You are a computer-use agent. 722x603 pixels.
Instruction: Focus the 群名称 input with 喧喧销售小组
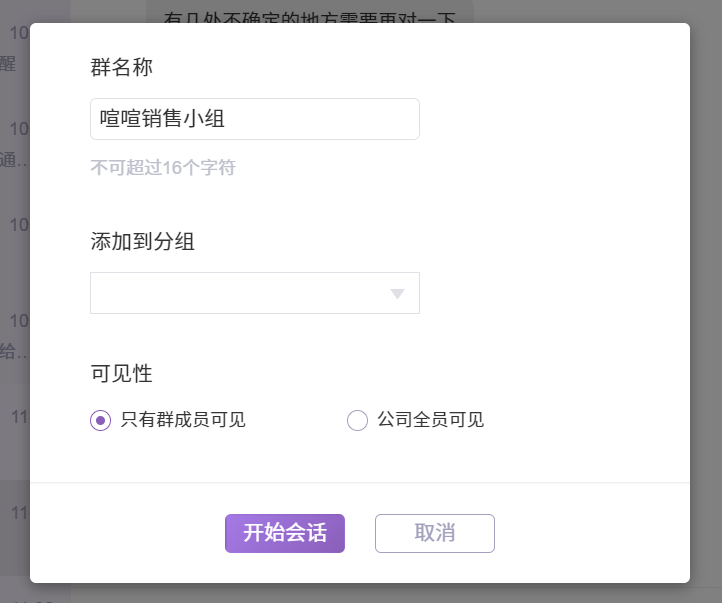tap(254, 119)
